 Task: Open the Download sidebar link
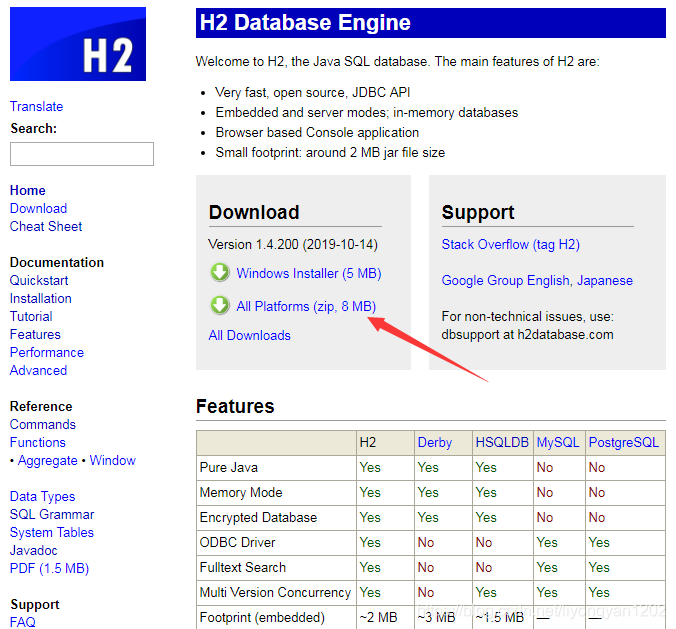point(38,208)
